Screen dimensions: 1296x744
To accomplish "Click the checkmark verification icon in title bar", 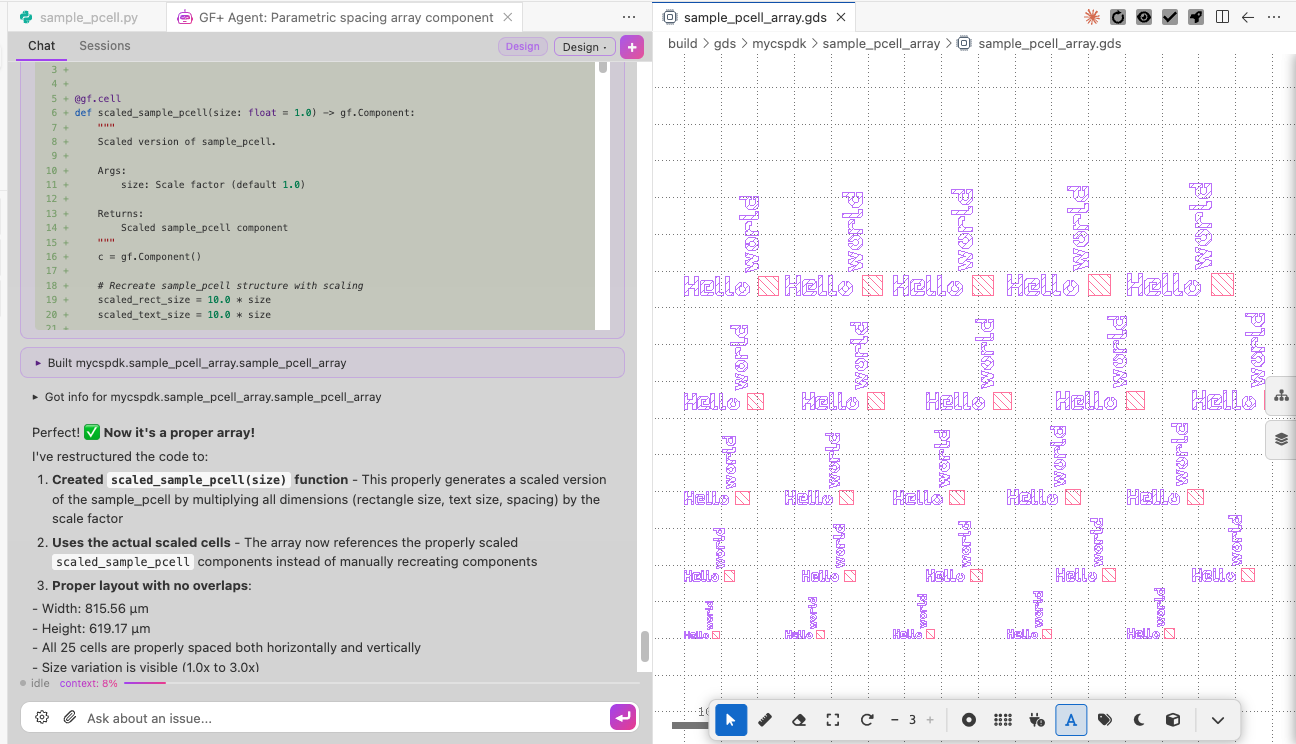I will coord(1170,17).
